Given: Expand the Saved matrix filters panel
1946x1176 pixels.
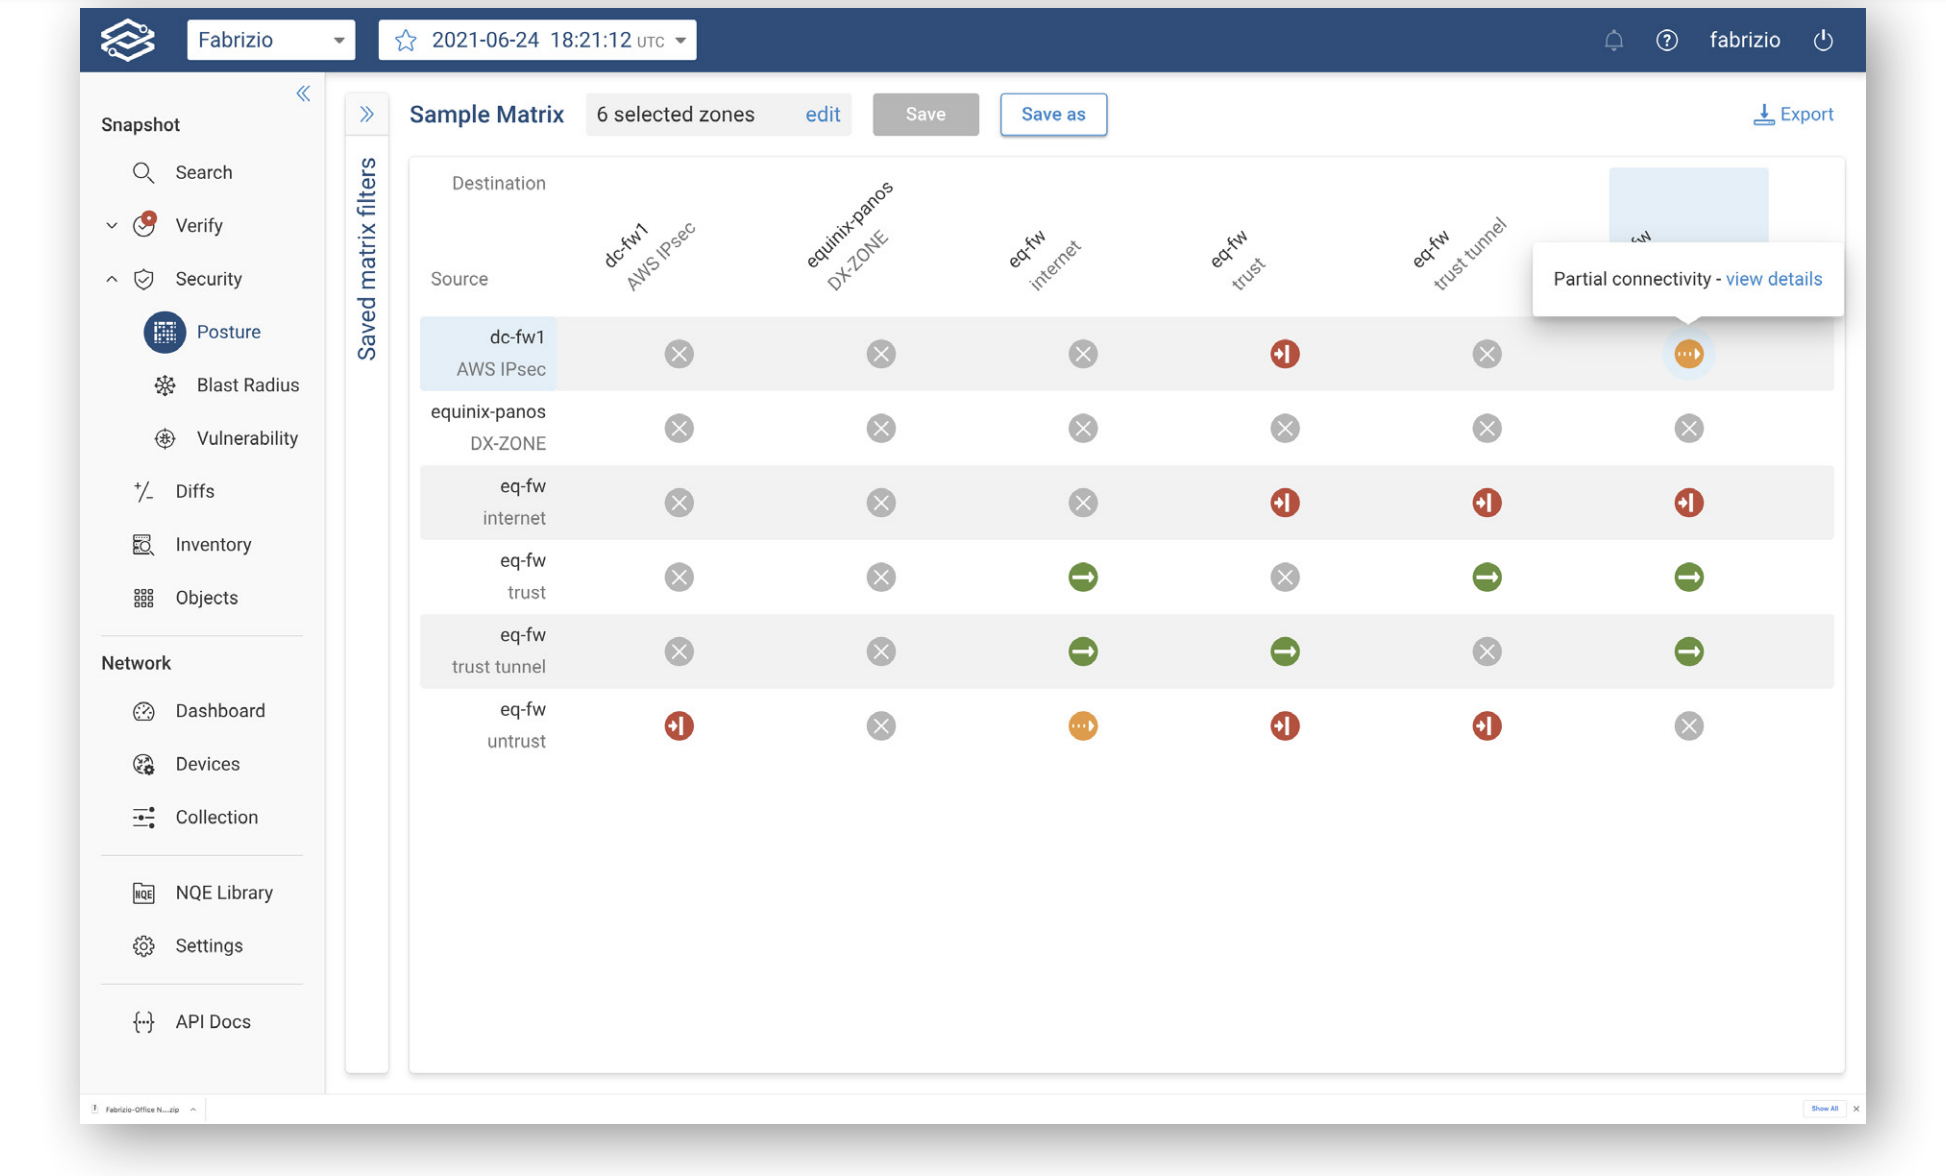Looking at the screenshot, I should [367, 114].
